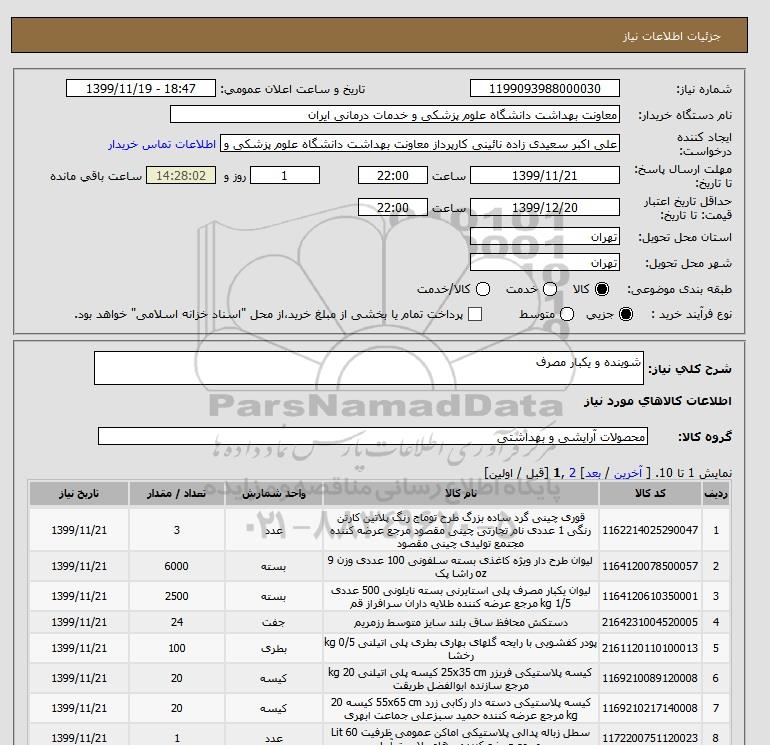770x745 pixels.
Task: Click the need number field
Action: pos(545,88)
